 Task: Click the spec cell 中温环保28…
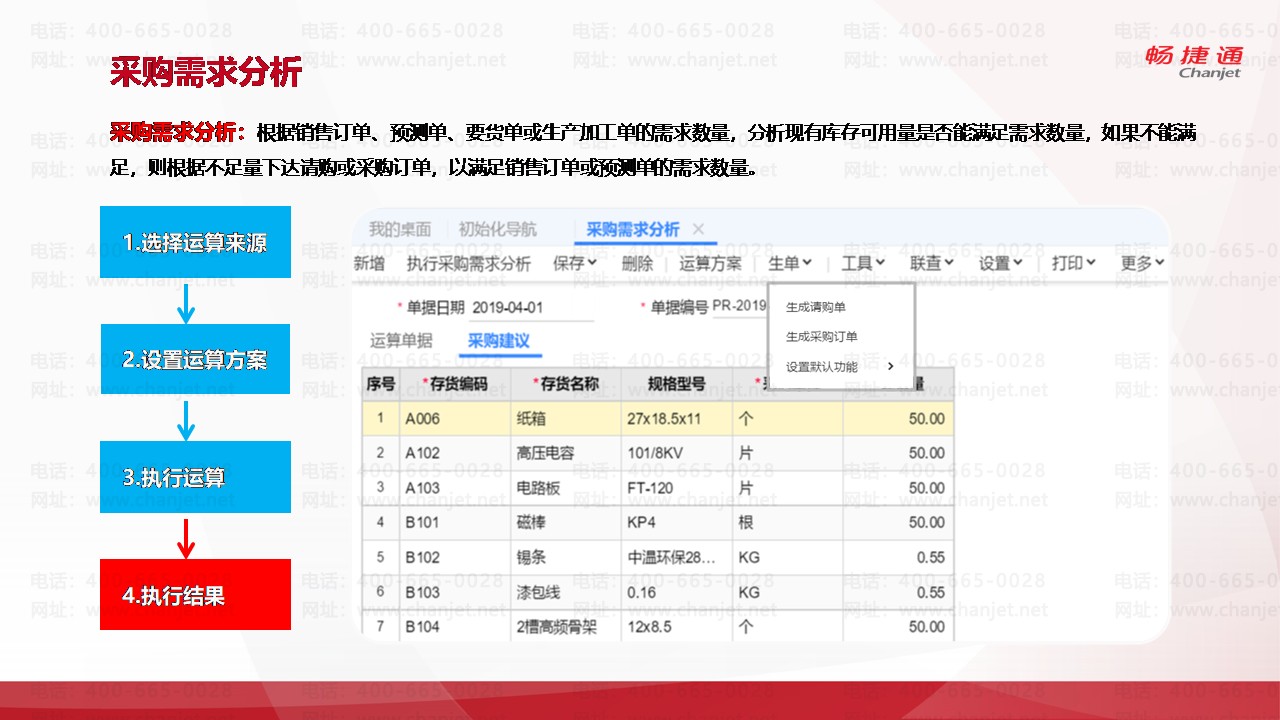676,557
